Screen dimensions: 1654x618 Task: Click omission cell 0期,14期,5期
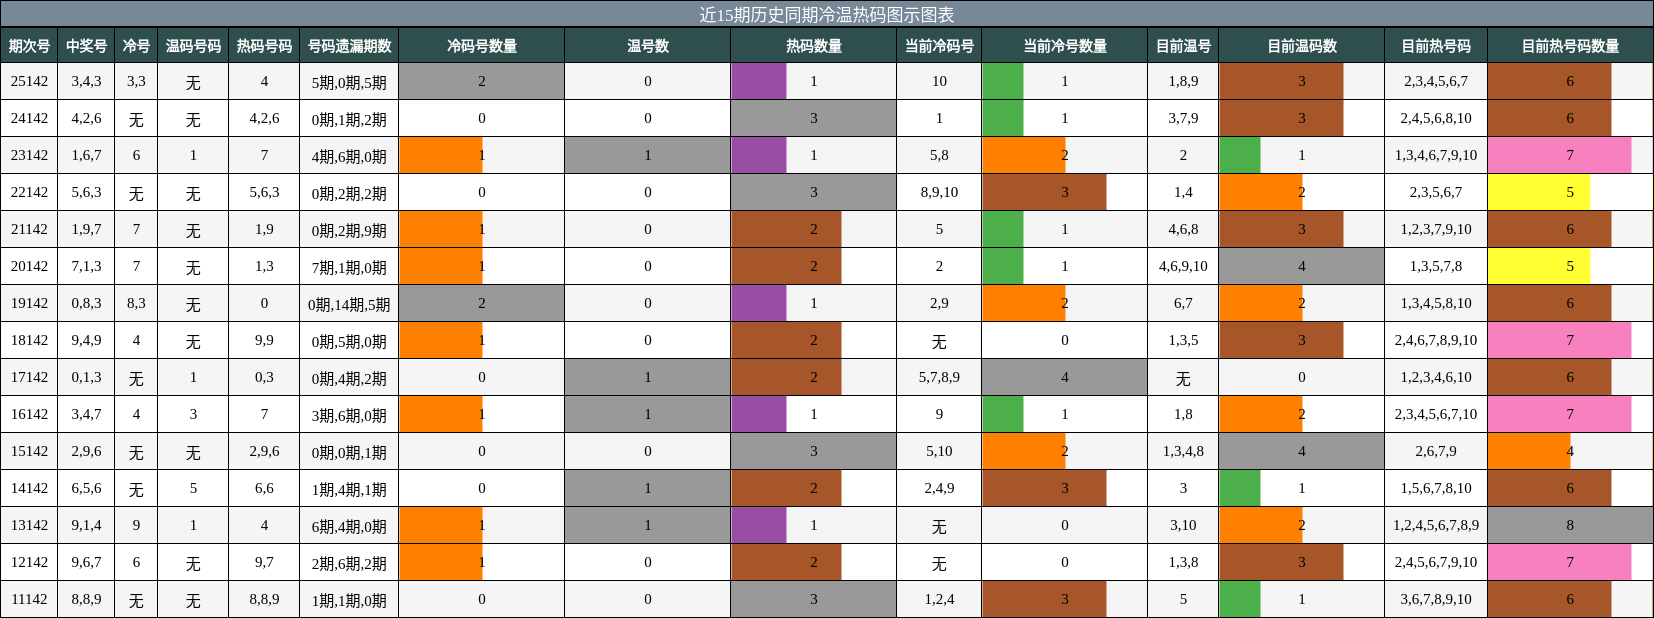(349, 303)
